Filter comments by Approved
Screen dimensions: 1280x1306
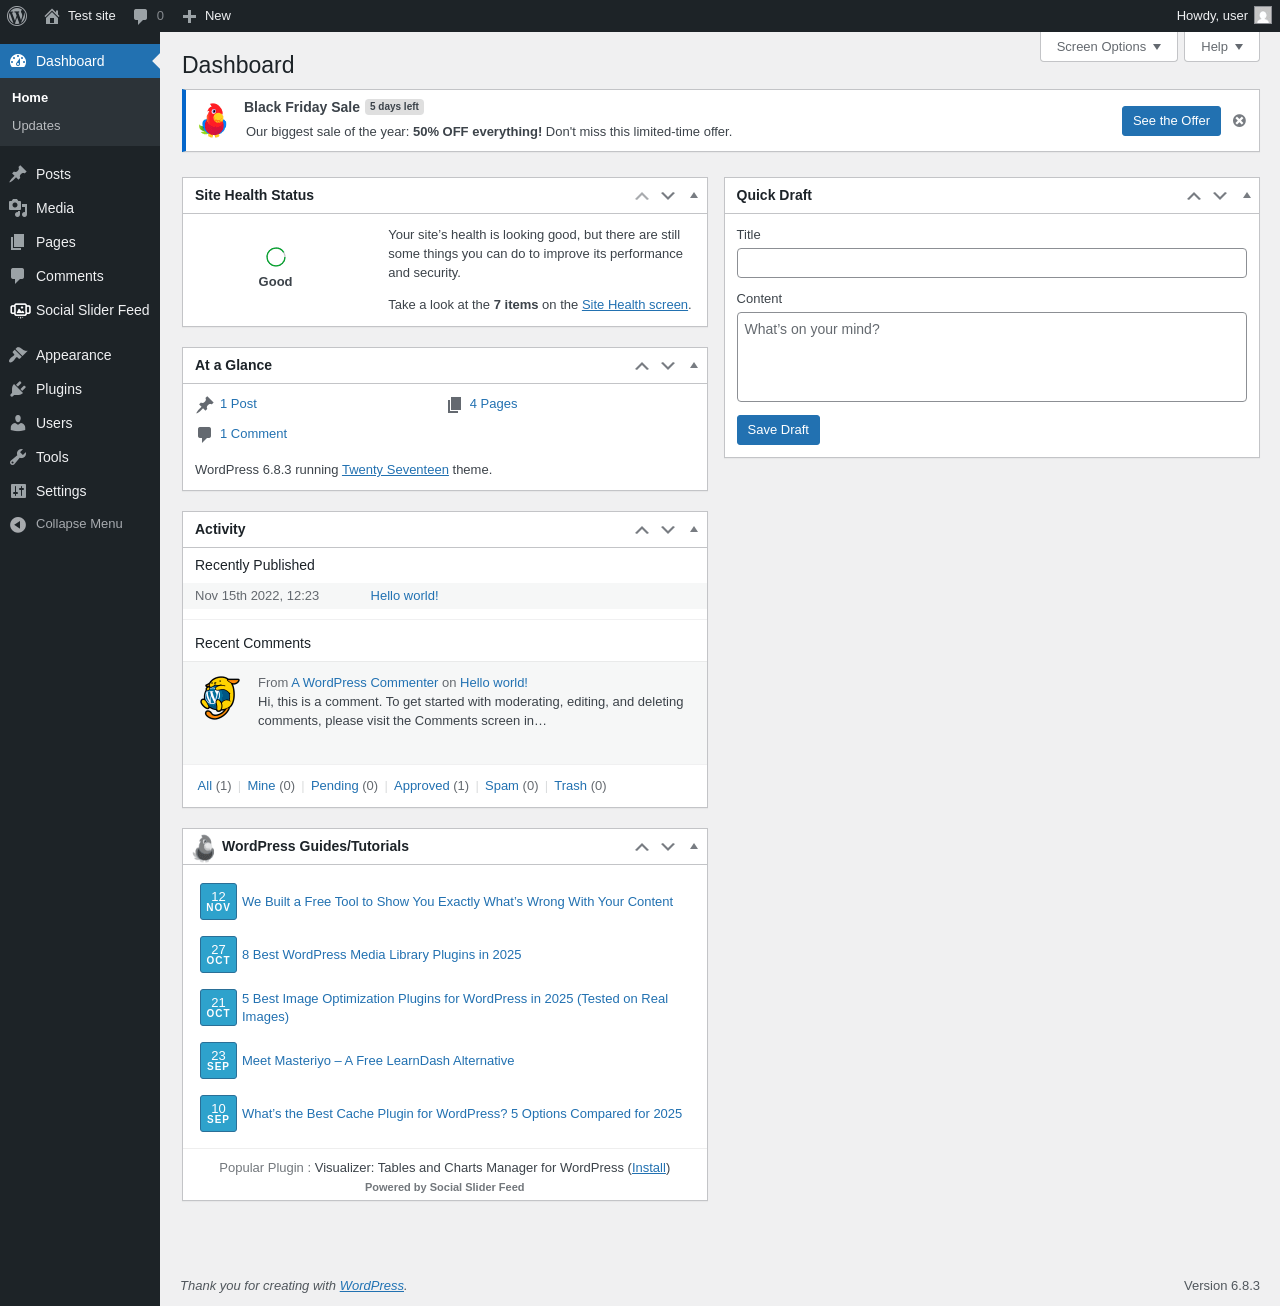coord(422,786)
